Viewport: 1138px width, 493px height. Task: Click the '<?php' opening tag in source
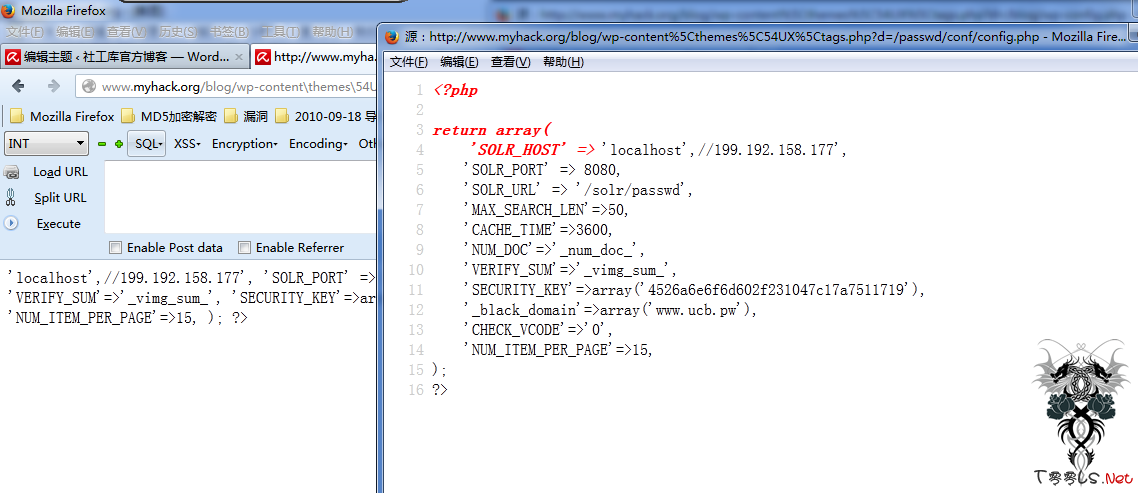point(455,90)
